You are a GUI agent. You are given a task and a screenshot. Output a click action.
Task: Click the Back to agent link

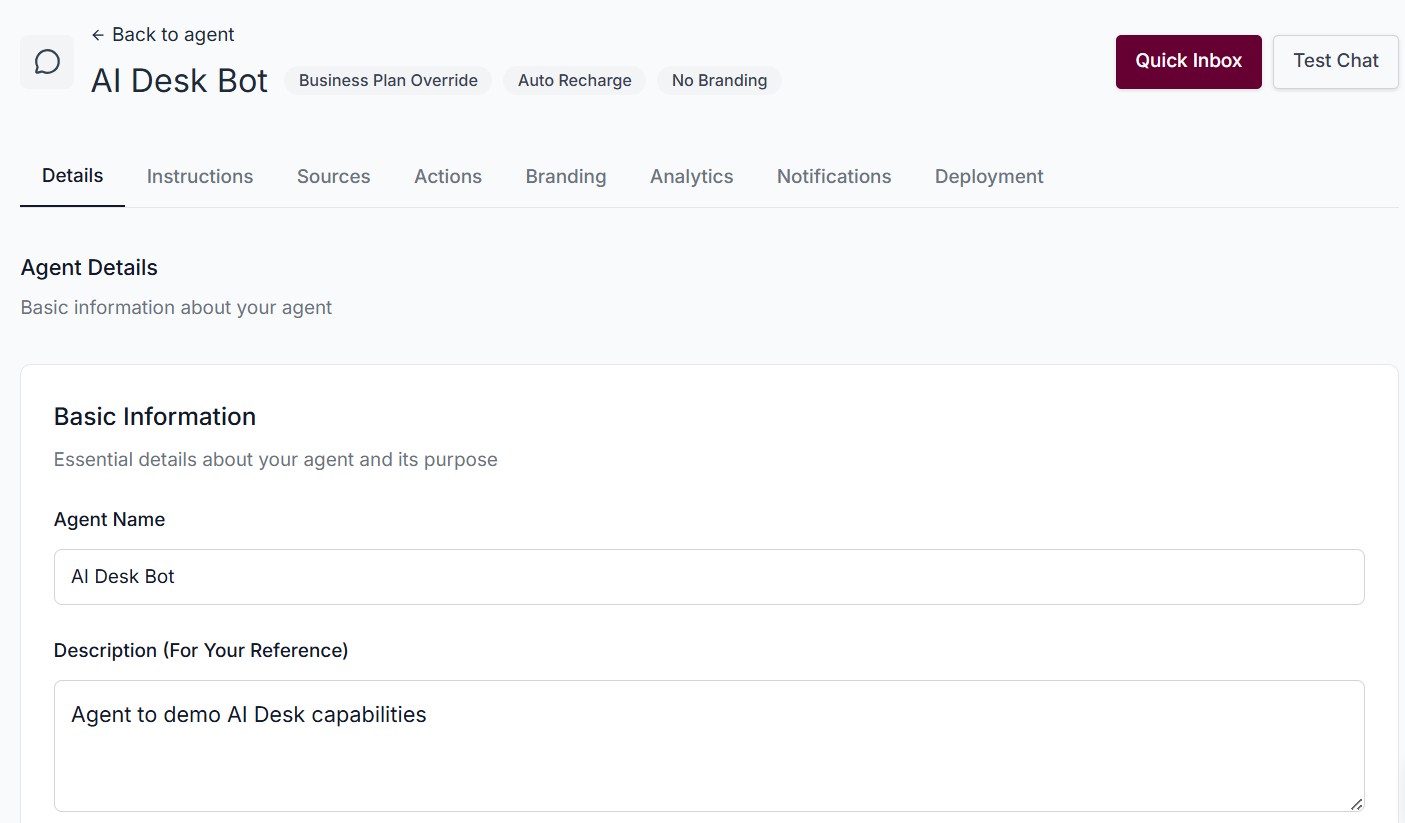(173, 34)
